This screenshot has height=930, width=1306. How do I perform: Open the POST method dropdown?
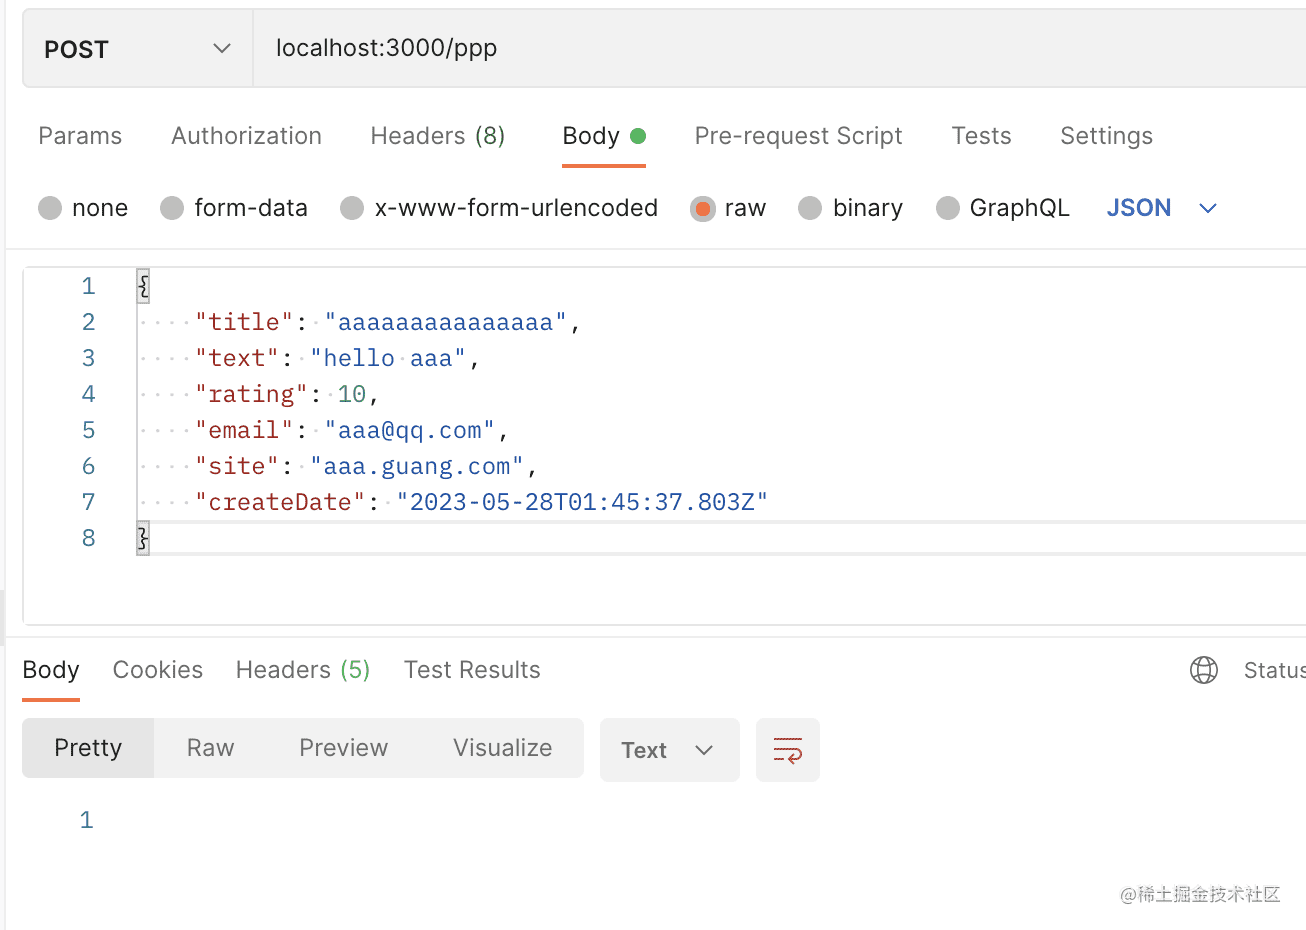pyautogui.click(x=137, y=49)
